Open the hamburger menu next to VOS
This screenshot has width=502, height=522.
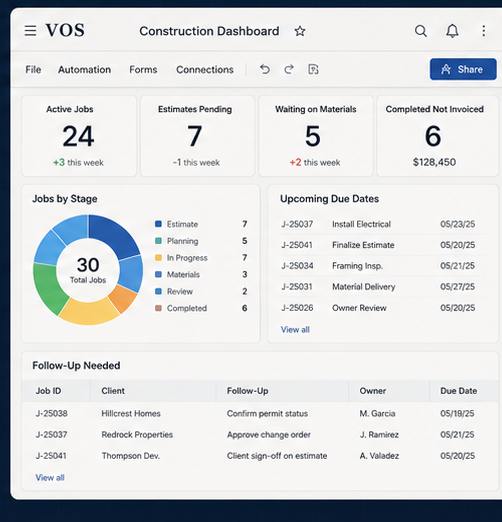click(x=30, y=31)
